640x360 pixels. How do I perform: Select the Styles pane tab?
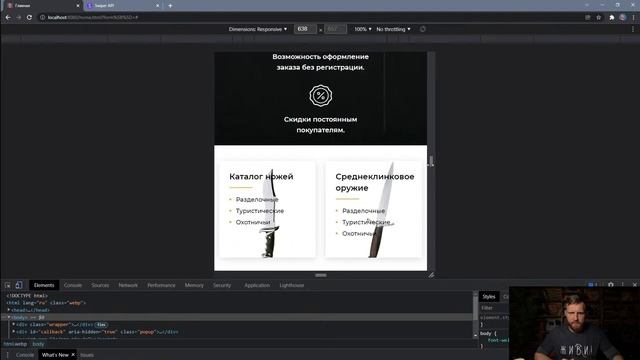coord(489,297)
